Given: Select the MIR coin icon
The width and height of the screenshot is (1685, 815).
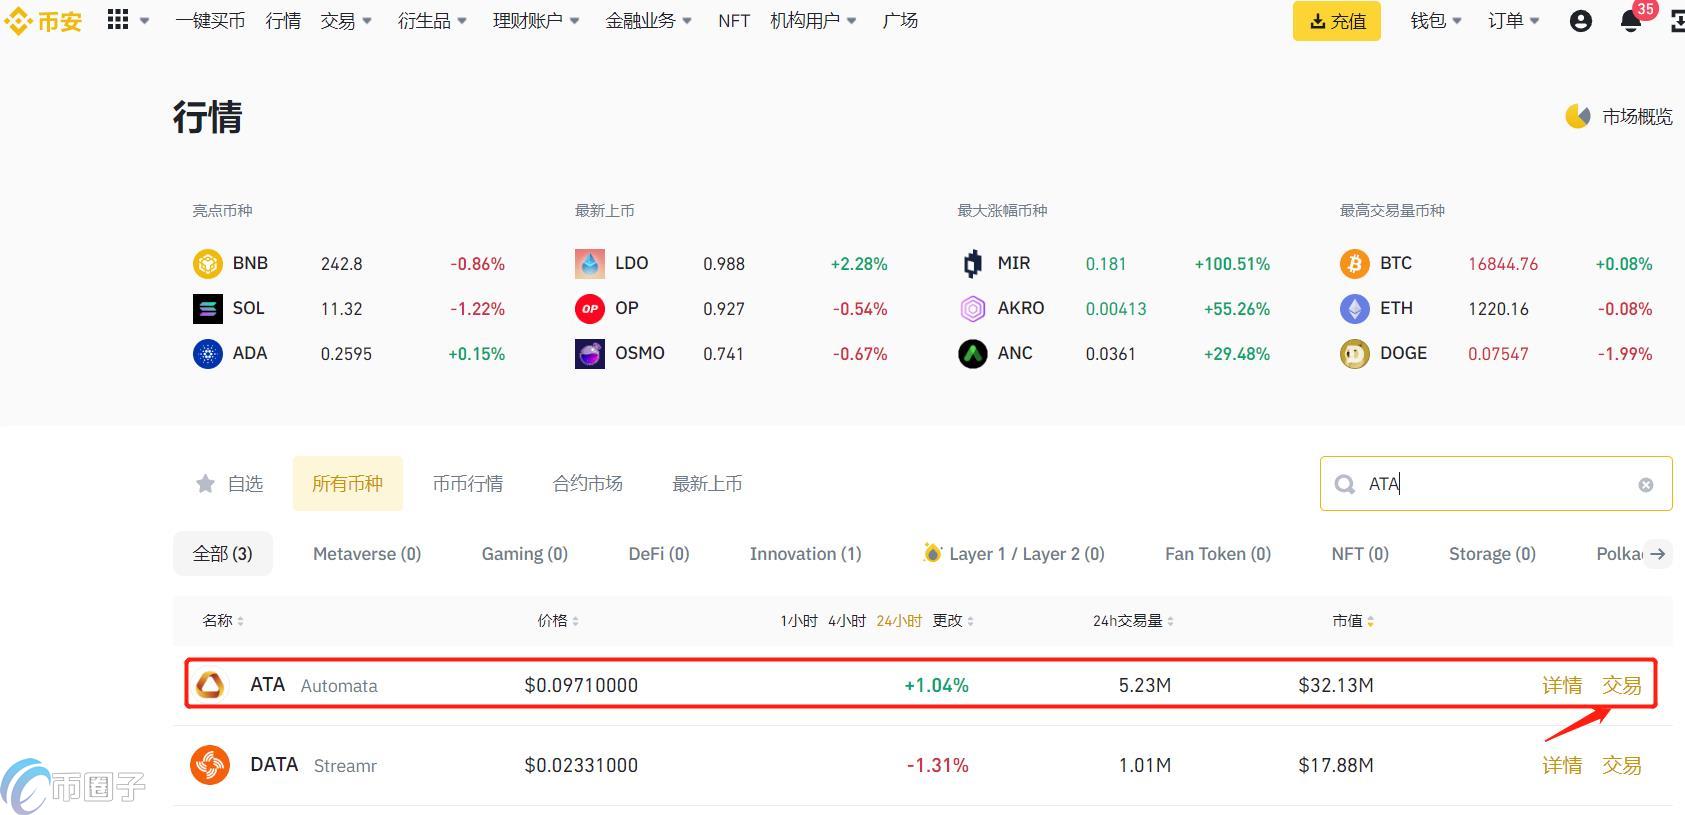Looking at the screenshot, I should point(972,264).
